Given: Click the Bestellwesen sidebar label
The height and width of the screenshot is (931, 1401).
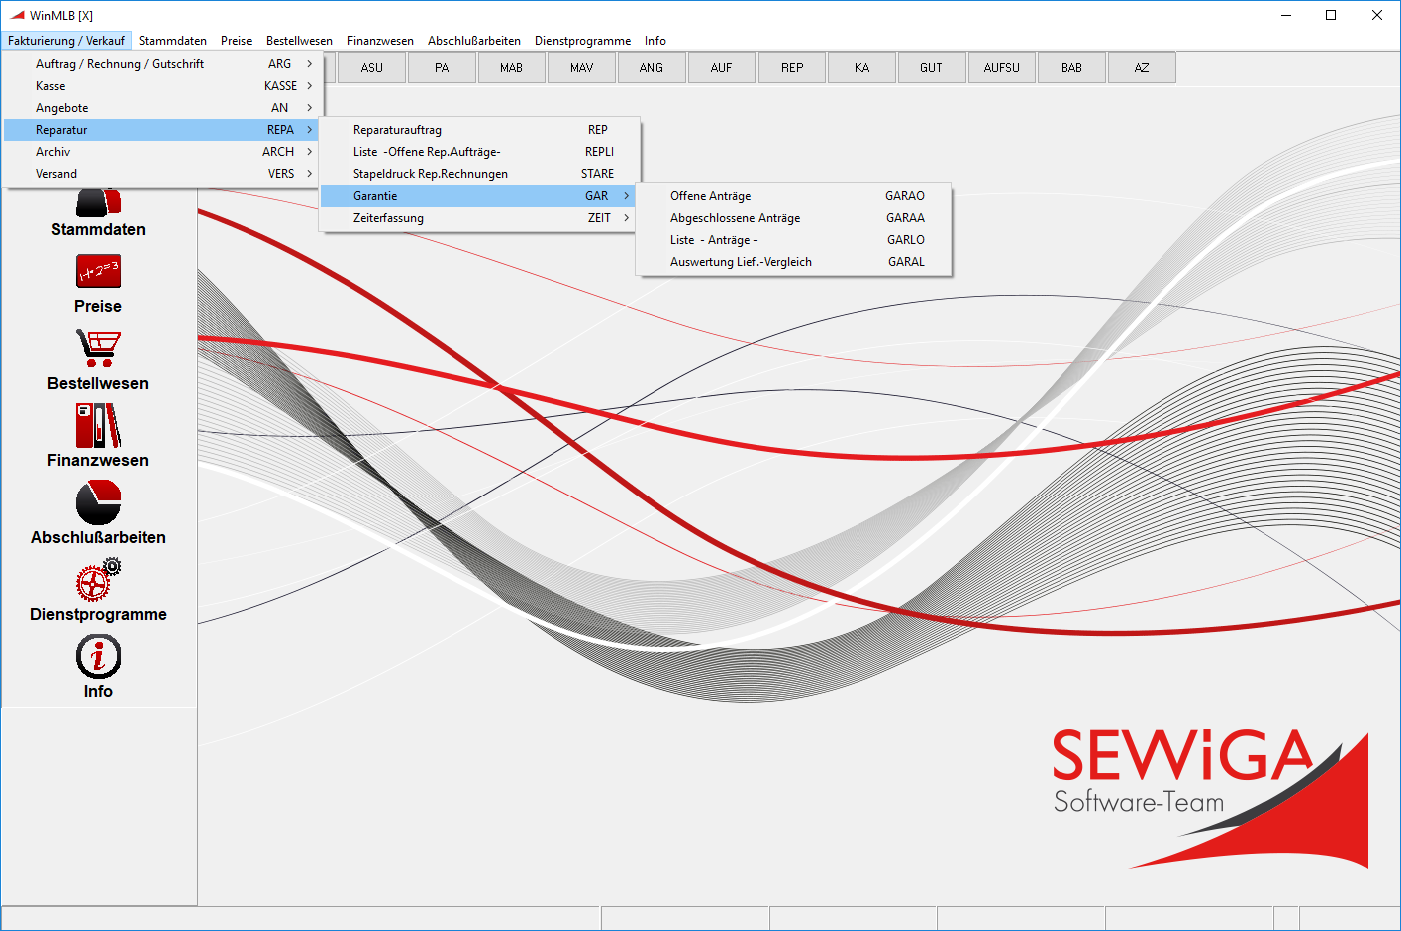Looking at the screenshot, I should point(98,383).
